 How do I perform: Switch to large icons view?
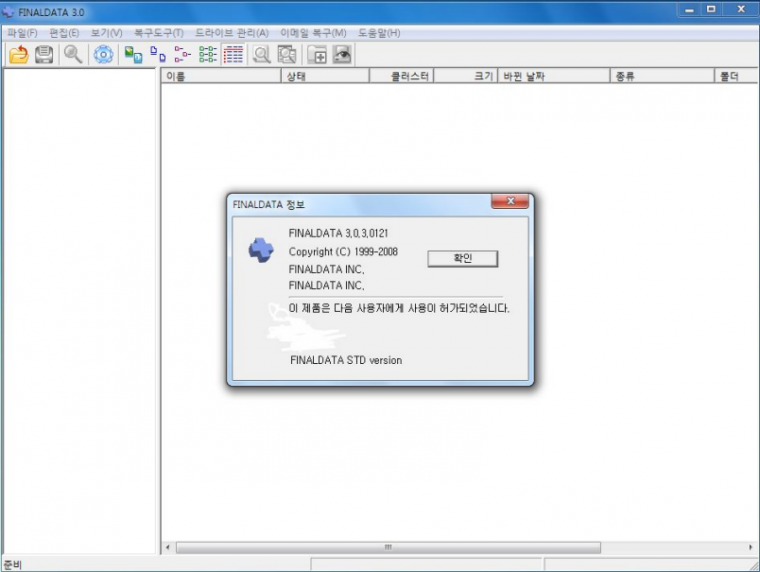(133, 55)
